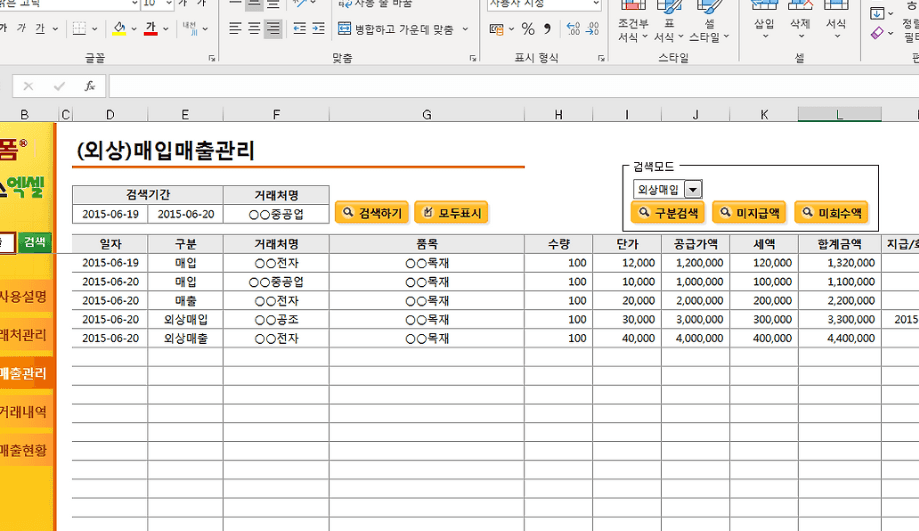Expand Merge and Center options arrow
The width and height of the screenshot is (919, 531).
[x=465, y=29]
